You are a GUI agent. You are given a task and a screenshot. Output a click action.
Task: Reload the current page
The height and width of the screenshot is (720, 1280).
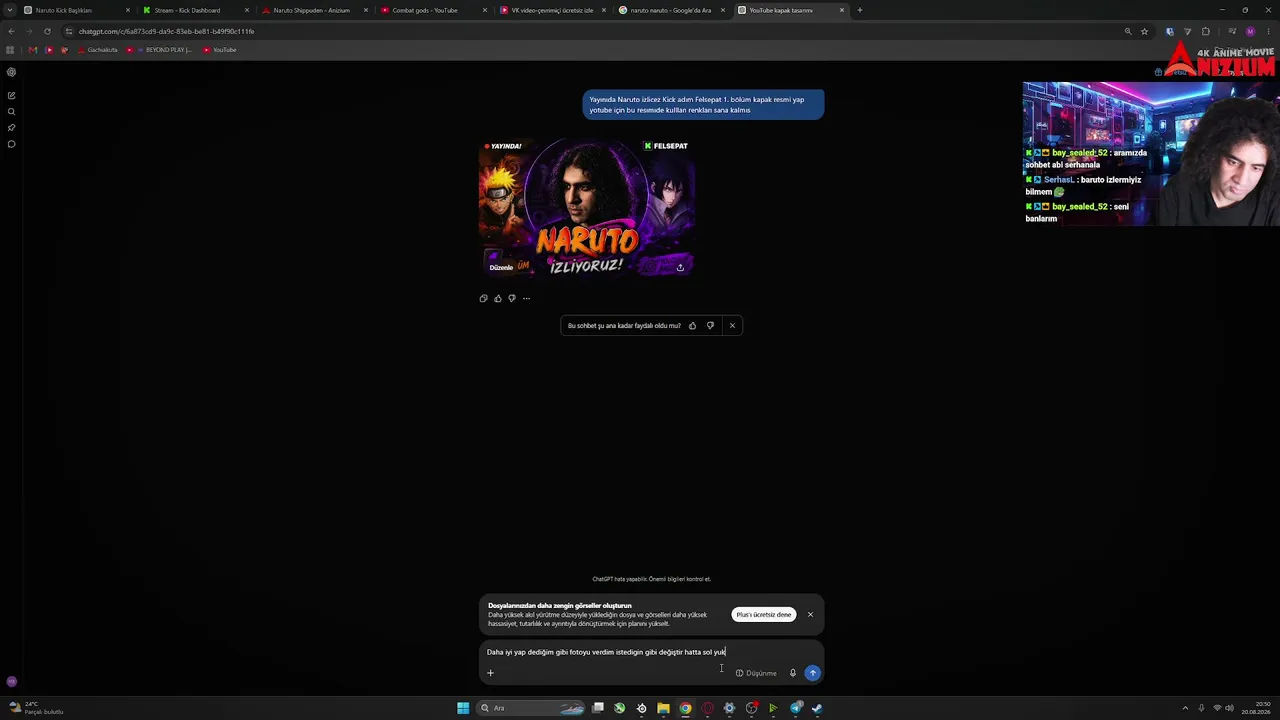click(x=47, y=31)
